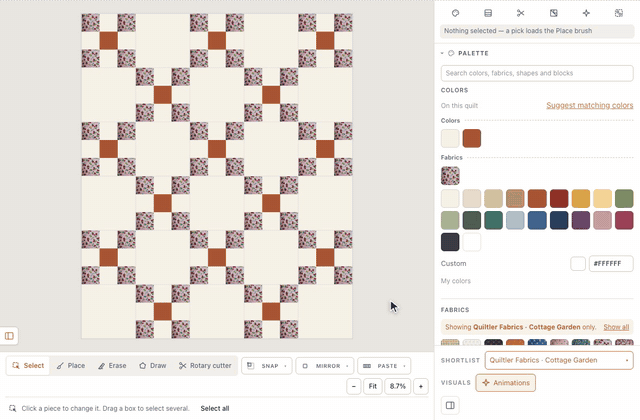Zoom in with the plus button
640x420 pixels.
421,386
